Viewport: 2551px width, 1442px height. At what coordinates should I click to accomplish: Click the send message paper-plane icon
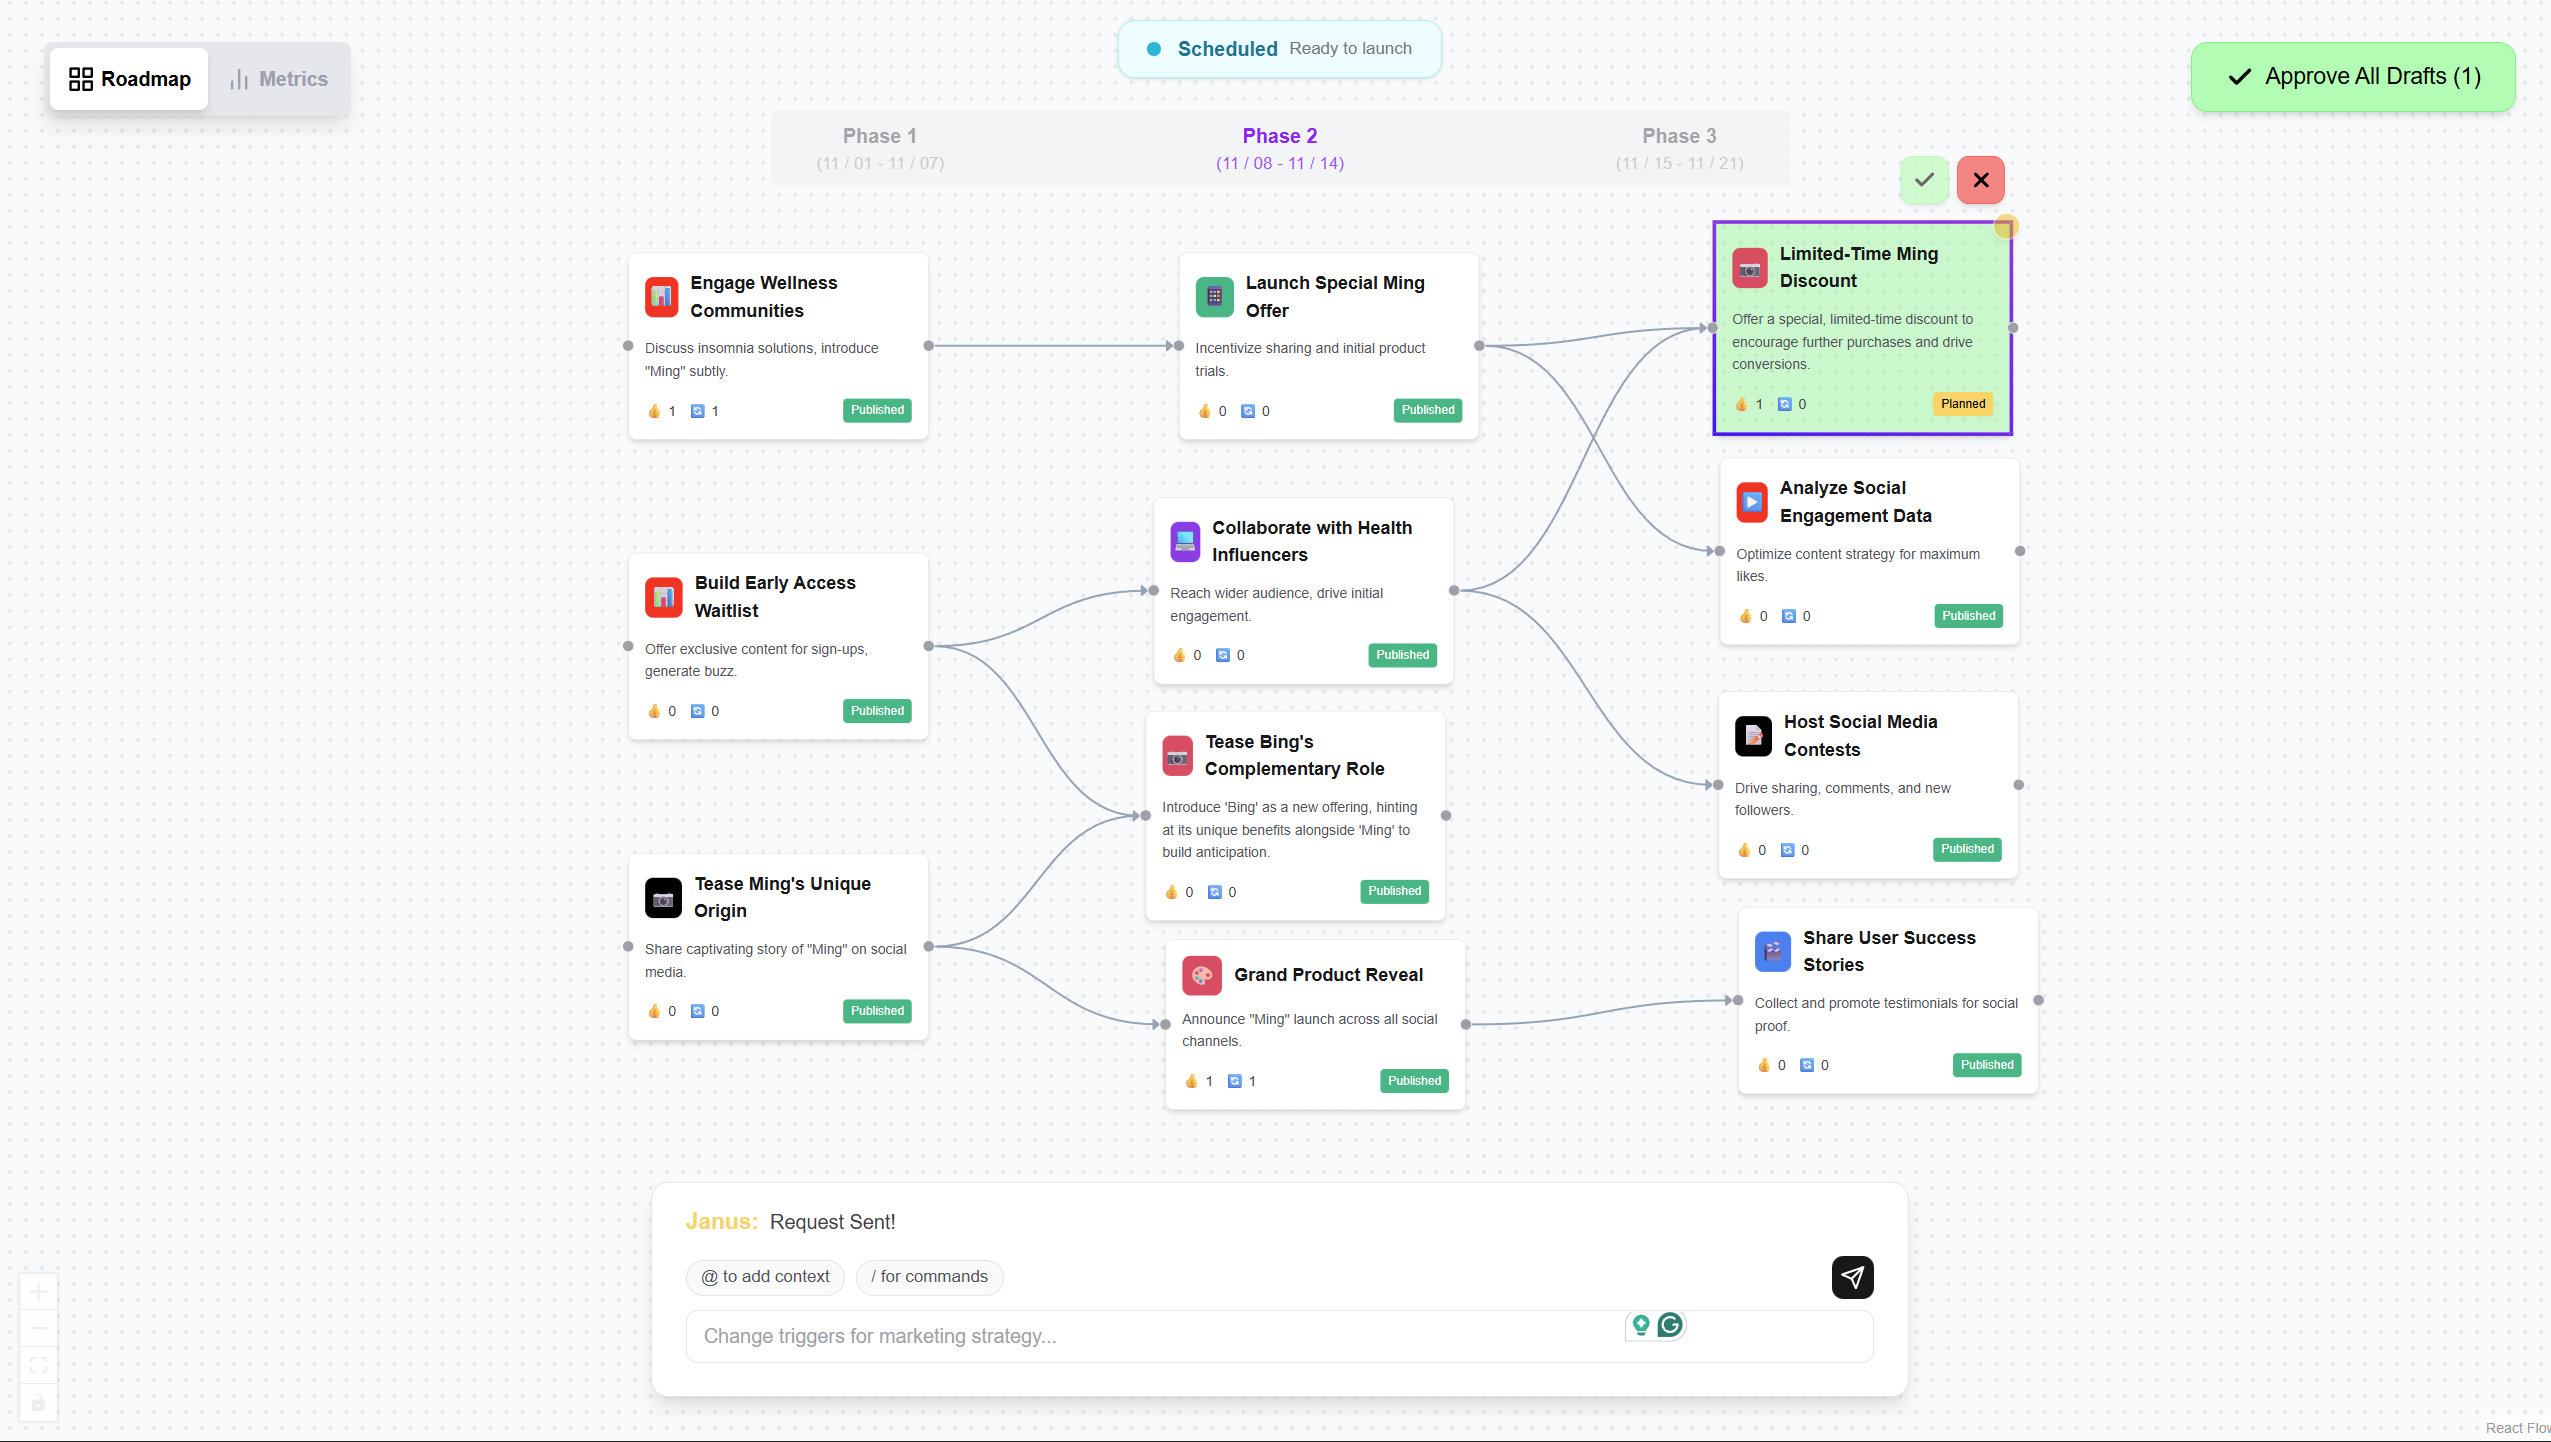(x=1851, y=1277)
